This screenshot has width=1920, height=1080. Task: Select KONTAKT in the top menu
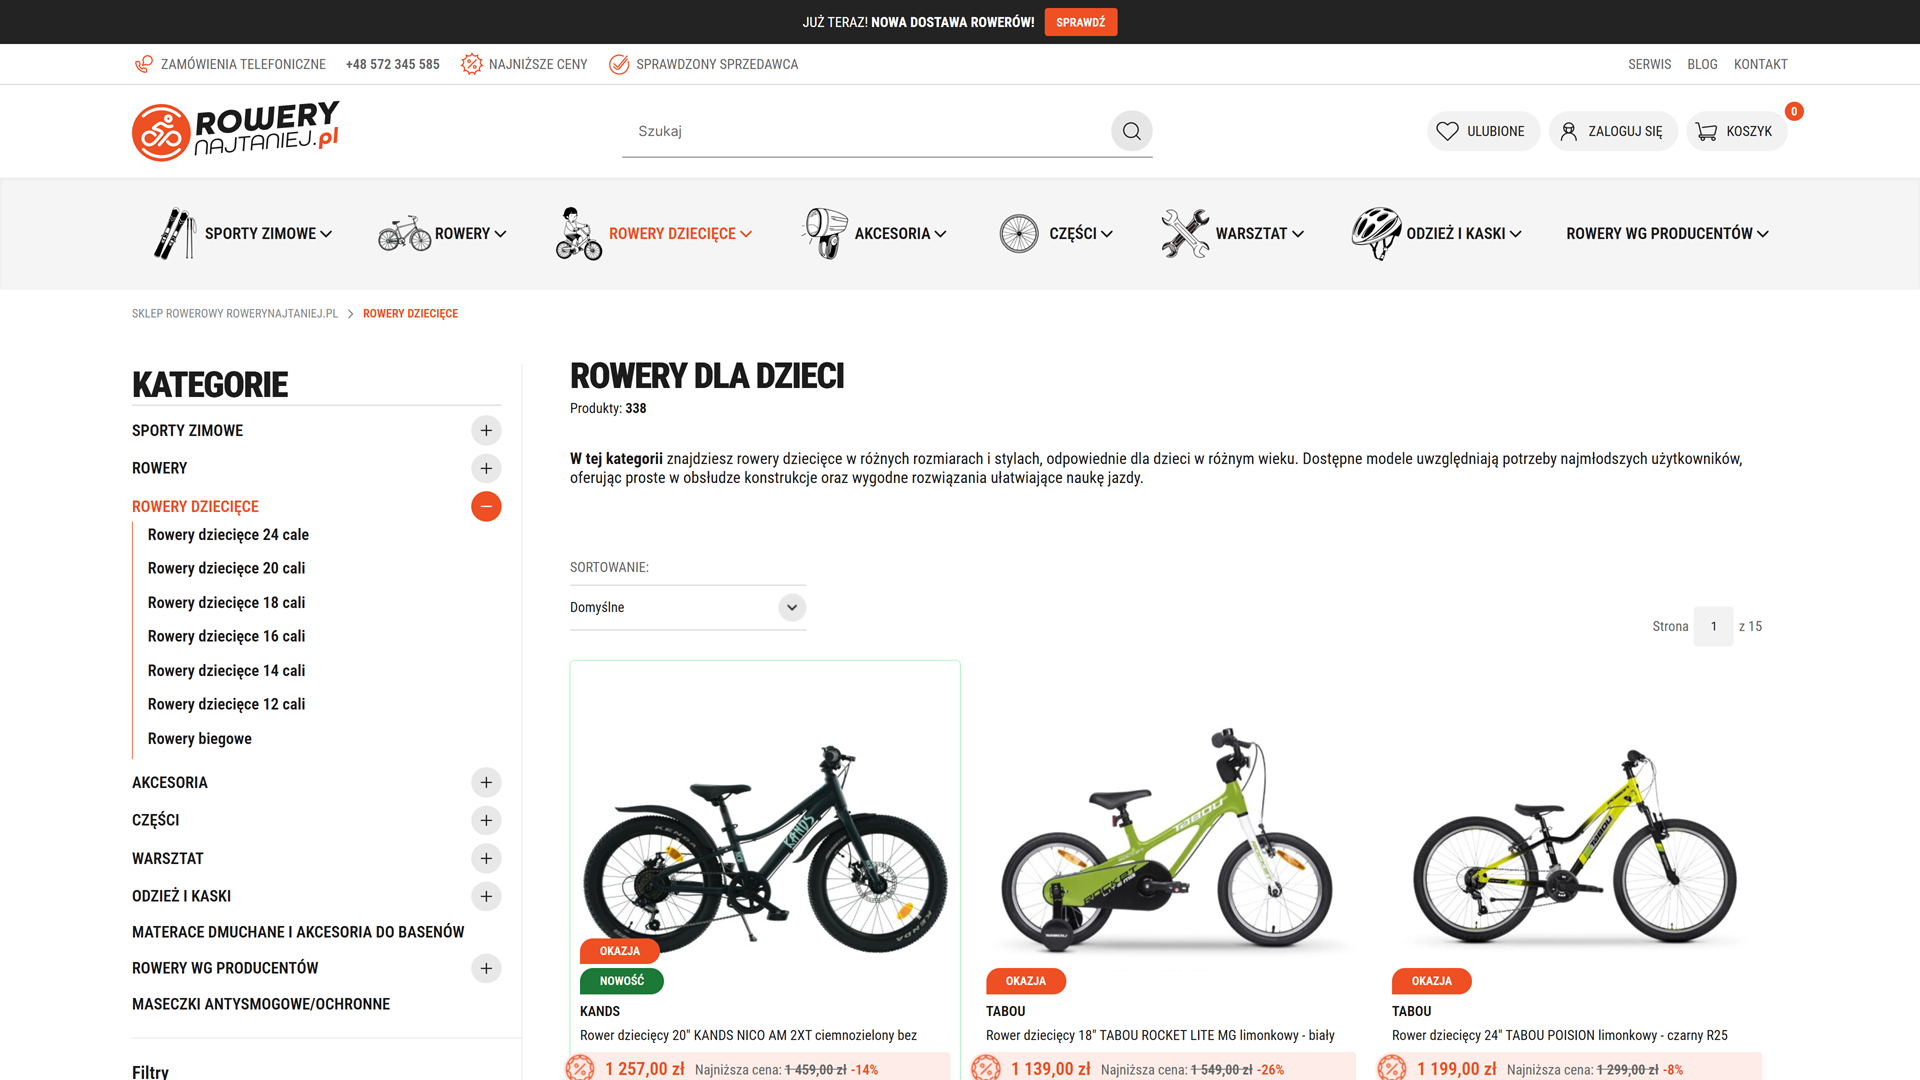pos(1761,63)
